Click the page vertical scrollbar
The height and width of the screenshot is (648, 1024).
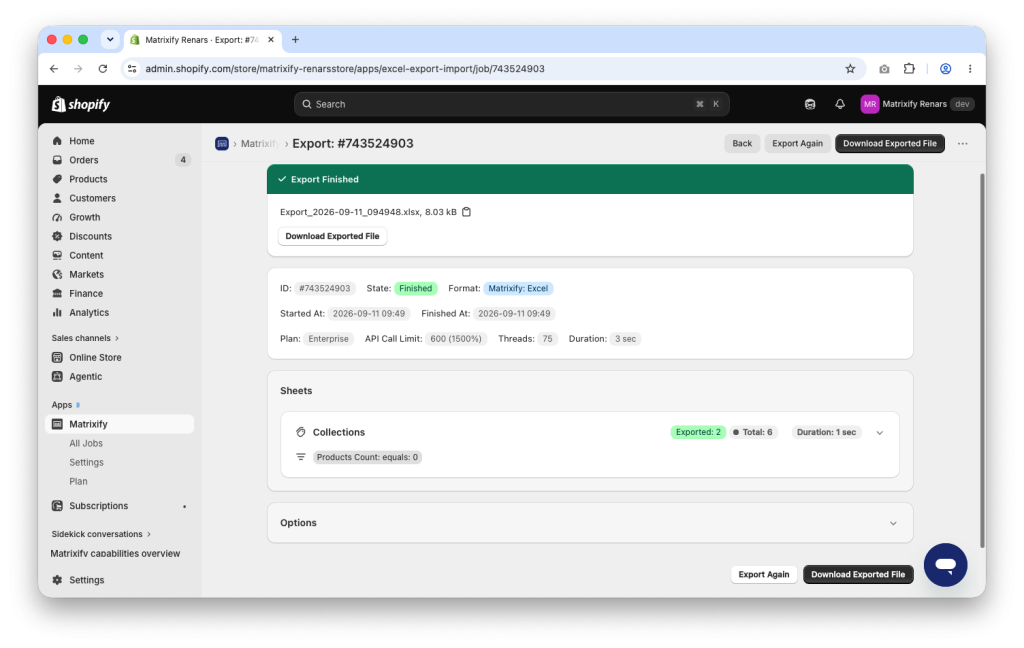[982, 360]
